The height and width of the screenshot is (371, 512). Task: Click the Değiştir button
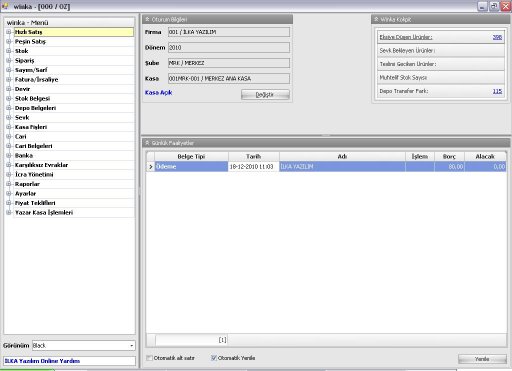265,95
